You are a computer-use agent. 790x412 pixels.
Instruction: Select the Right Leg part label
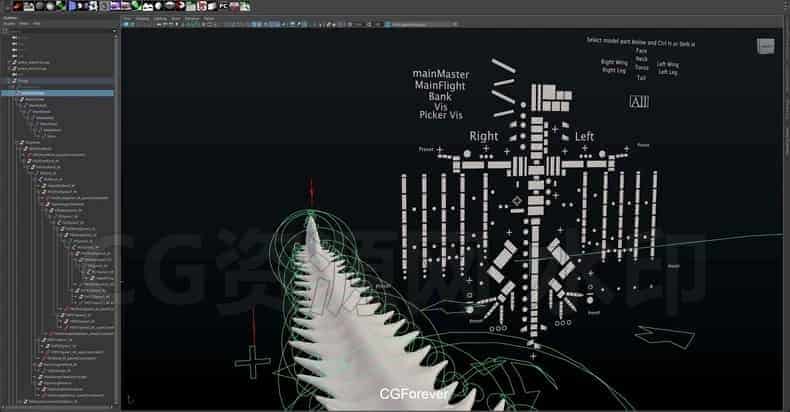(614, 70)
